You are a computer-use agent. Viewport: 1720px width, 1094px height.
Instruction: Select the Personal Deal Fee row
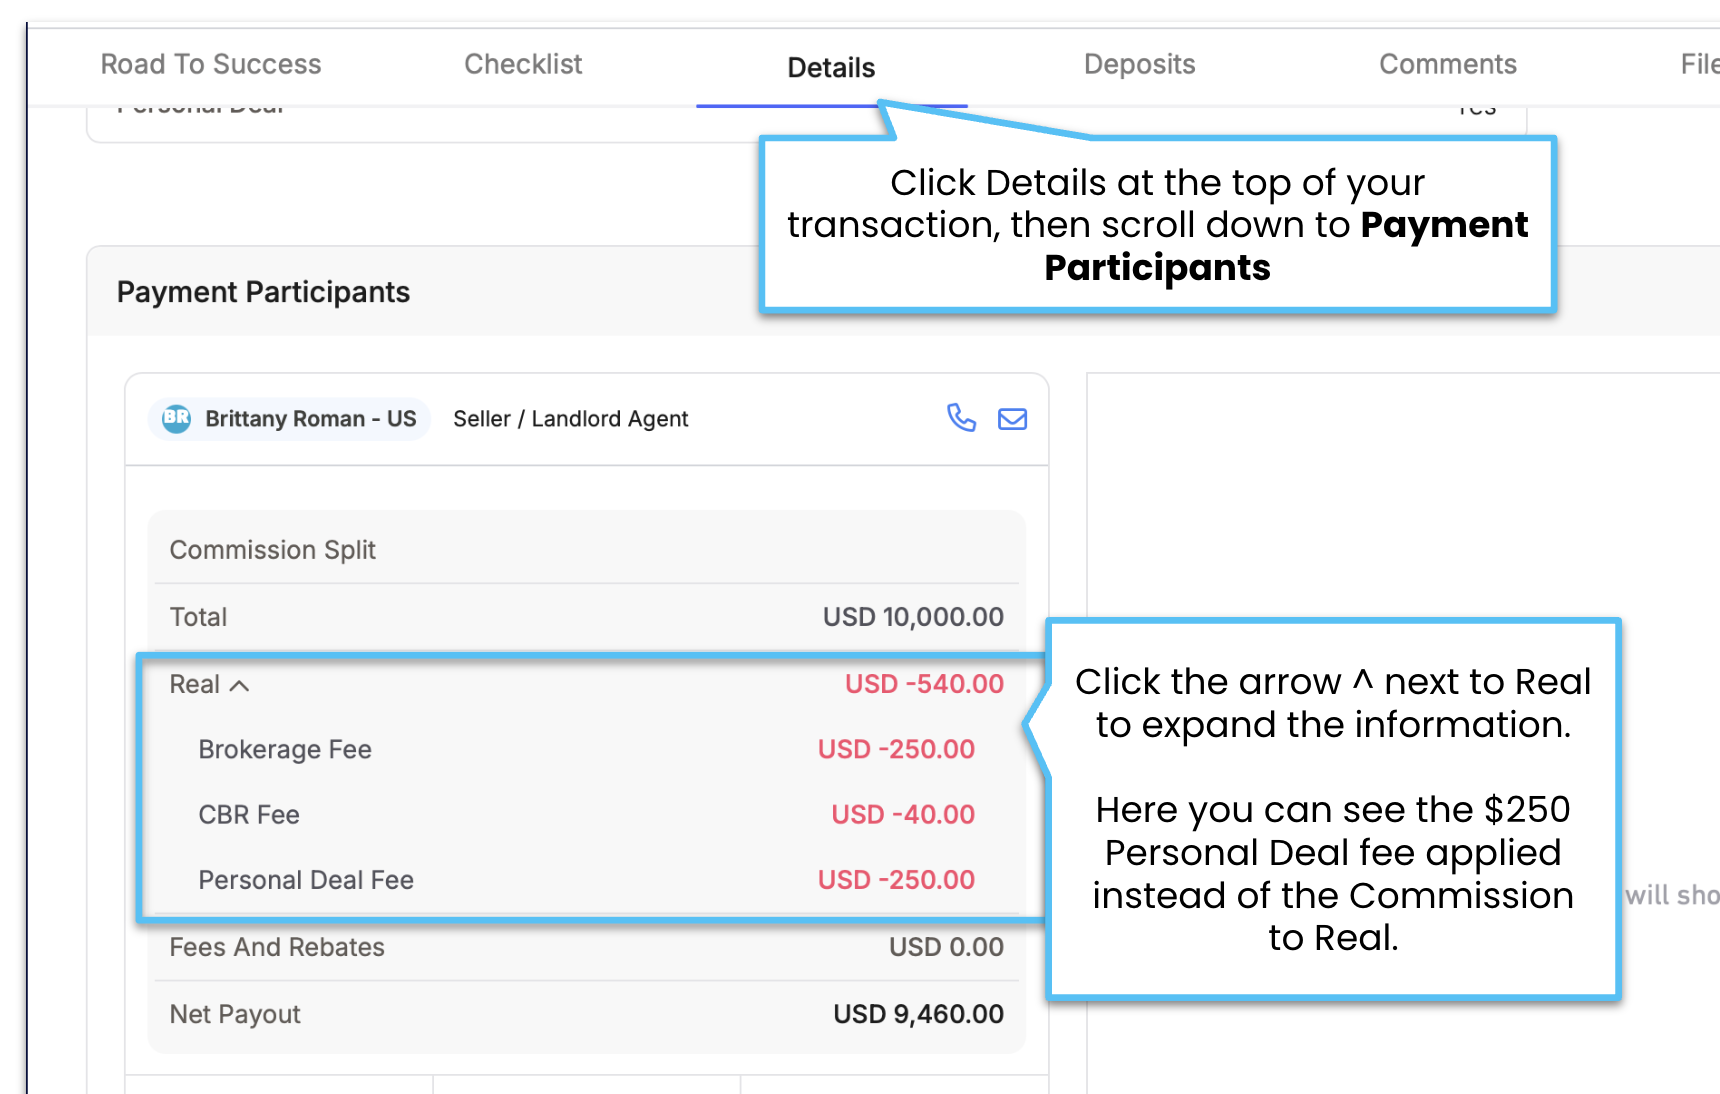point(587,879)
